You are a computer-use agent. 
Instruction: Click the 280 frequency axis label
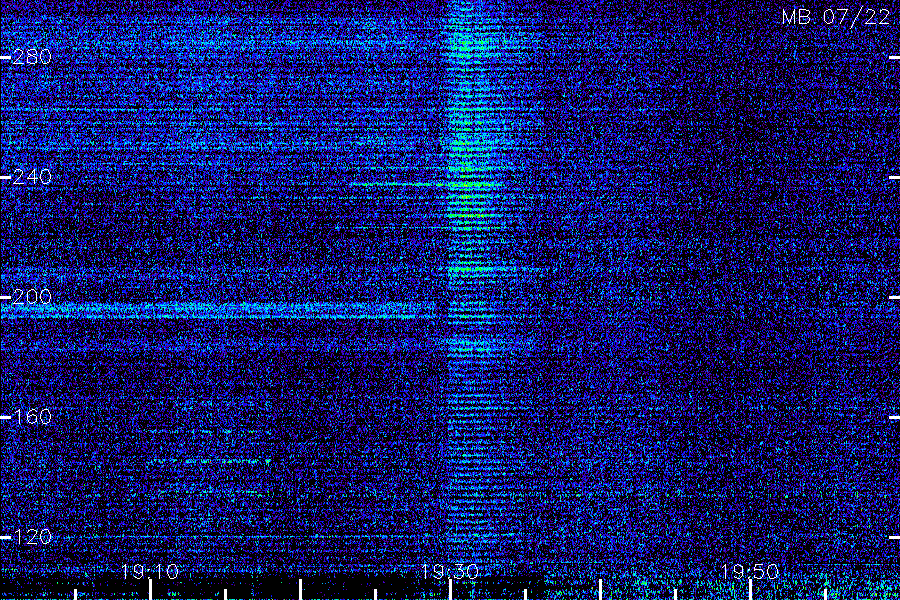[32, 57]
